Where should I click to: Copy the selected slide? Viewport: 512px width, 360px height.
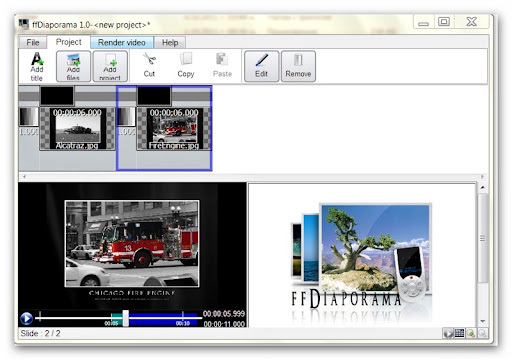point(186,66)
